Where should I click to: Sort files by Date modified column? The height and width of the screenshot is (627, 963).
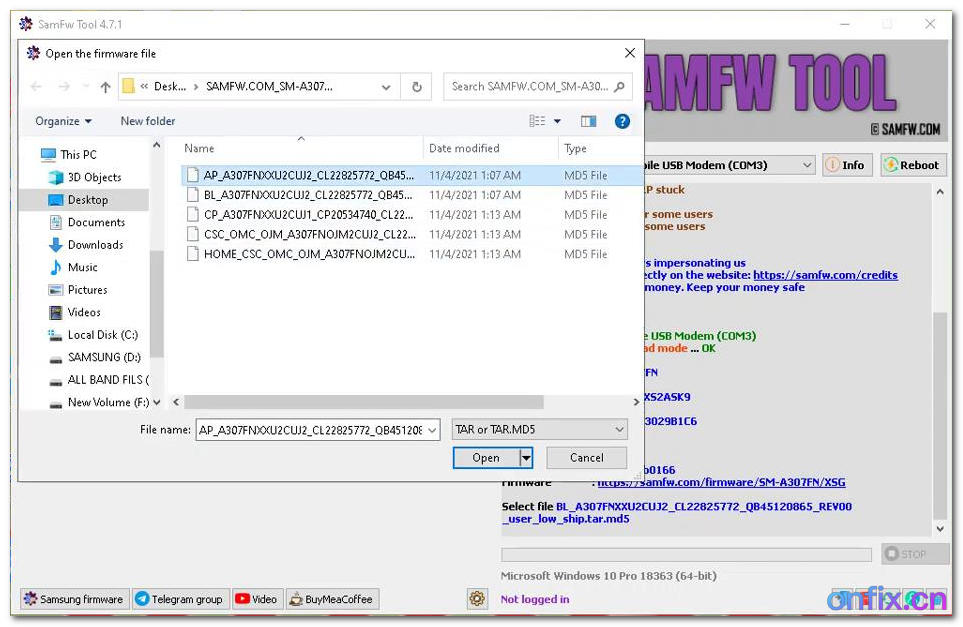[464, 148]
